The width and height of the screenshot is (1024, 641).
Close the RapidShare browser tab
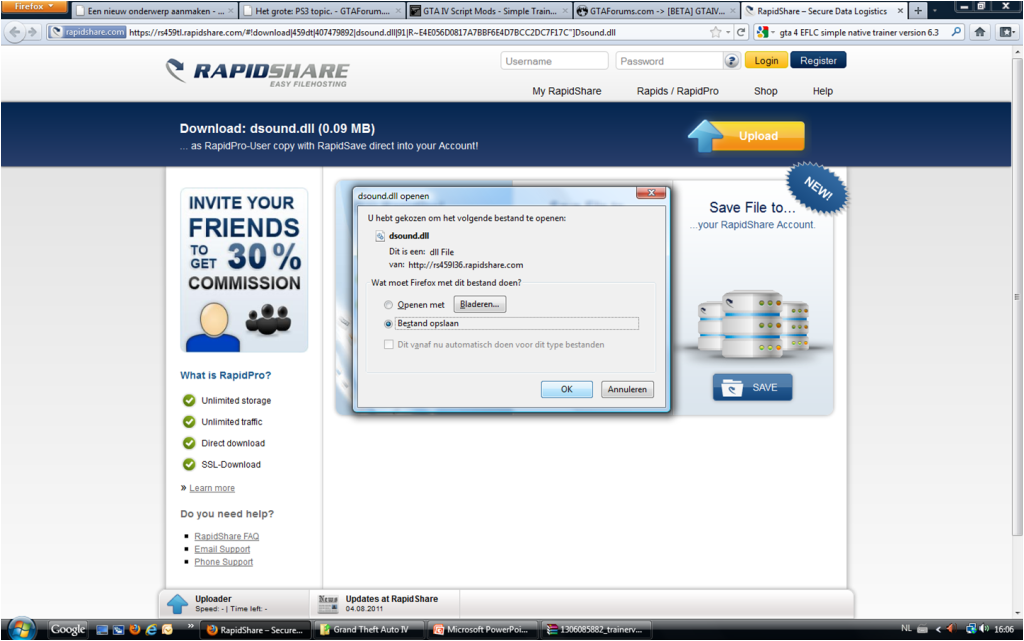(901, 11)
